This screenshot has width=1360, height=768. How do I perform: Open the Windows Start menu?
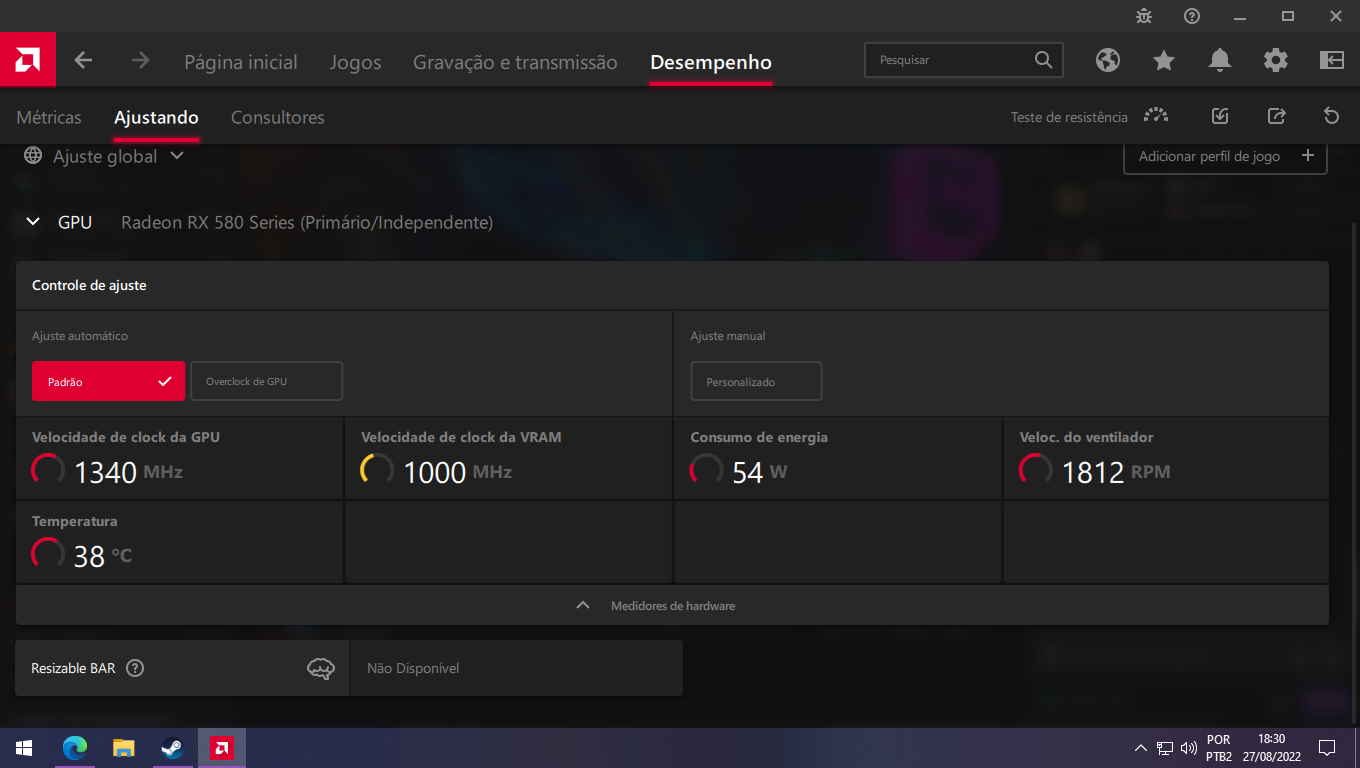point(24,748)
